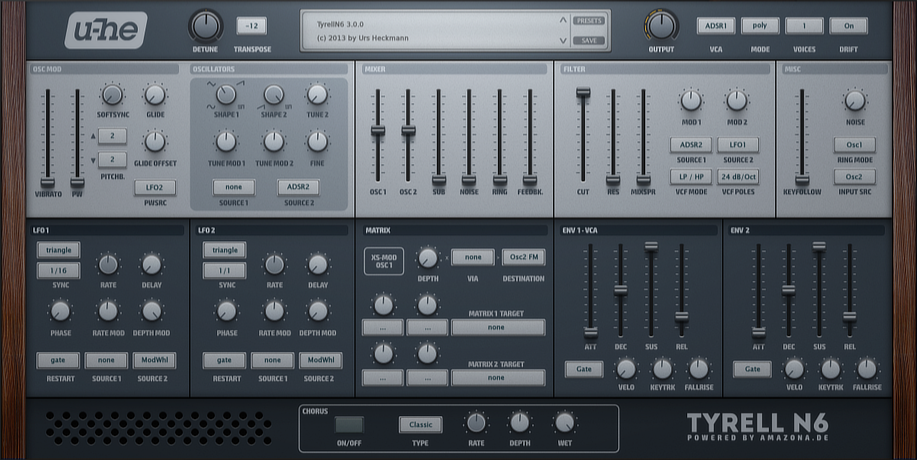
Task: Open the Presets browser
Action: [x=589, y=20]
